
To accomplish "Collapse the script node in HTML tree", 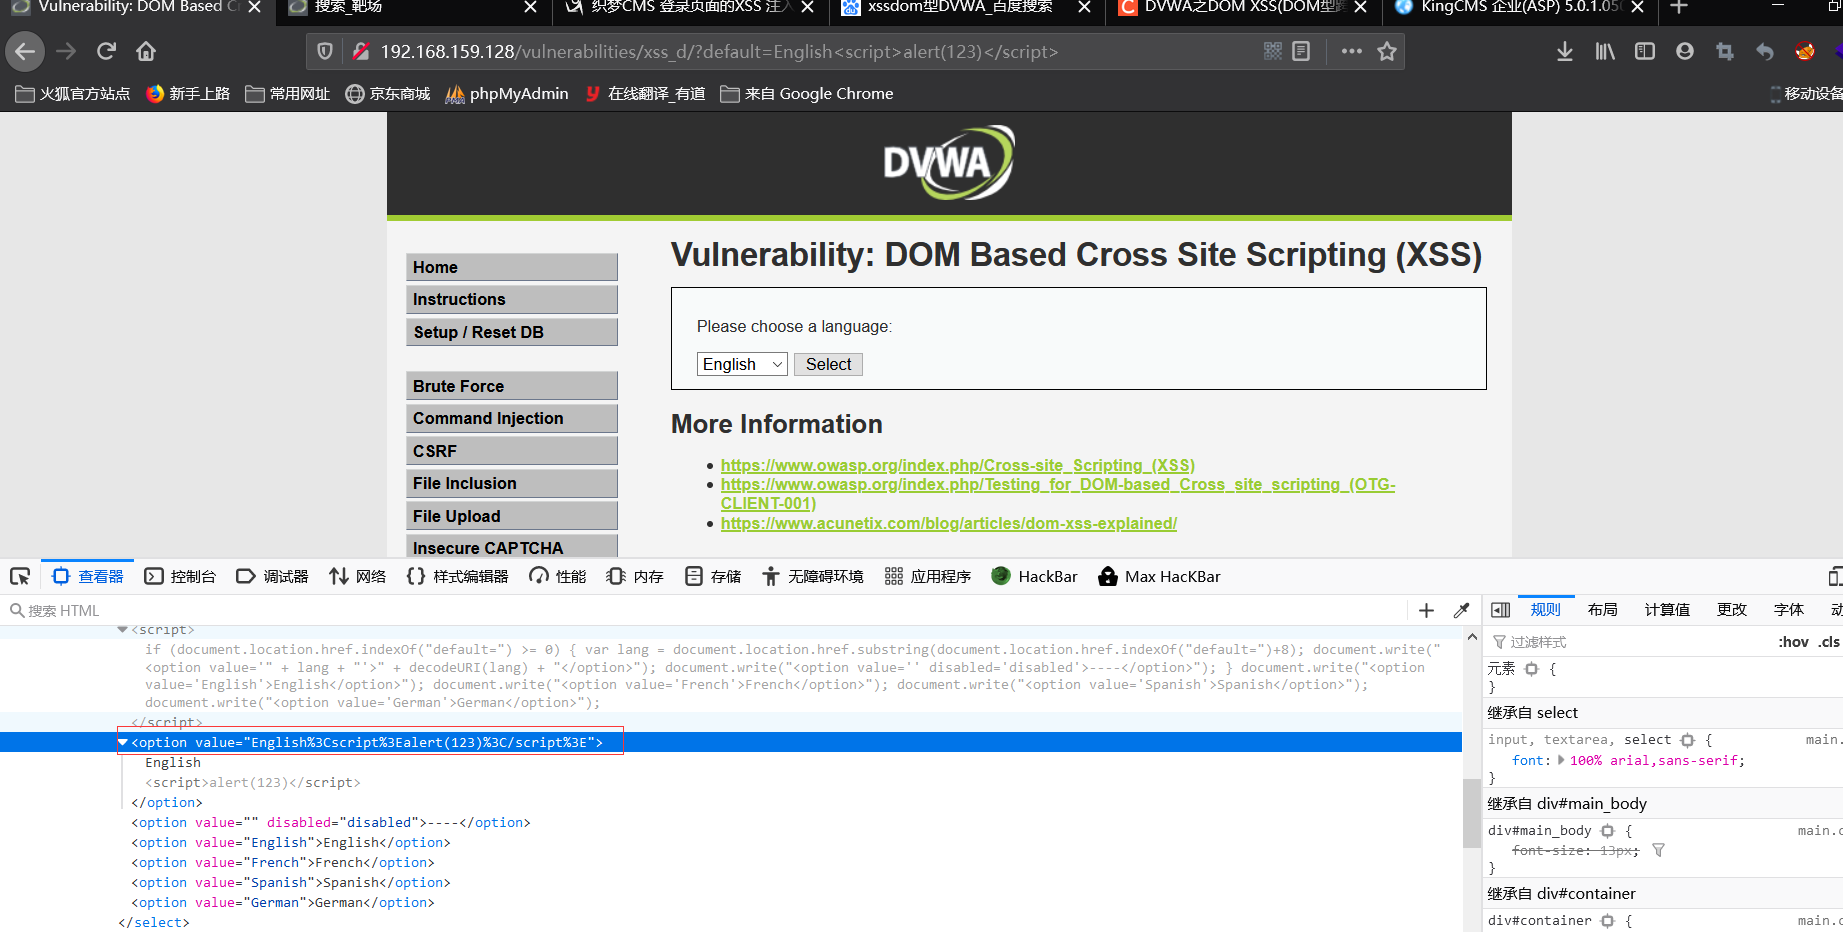I will (123, 630).
